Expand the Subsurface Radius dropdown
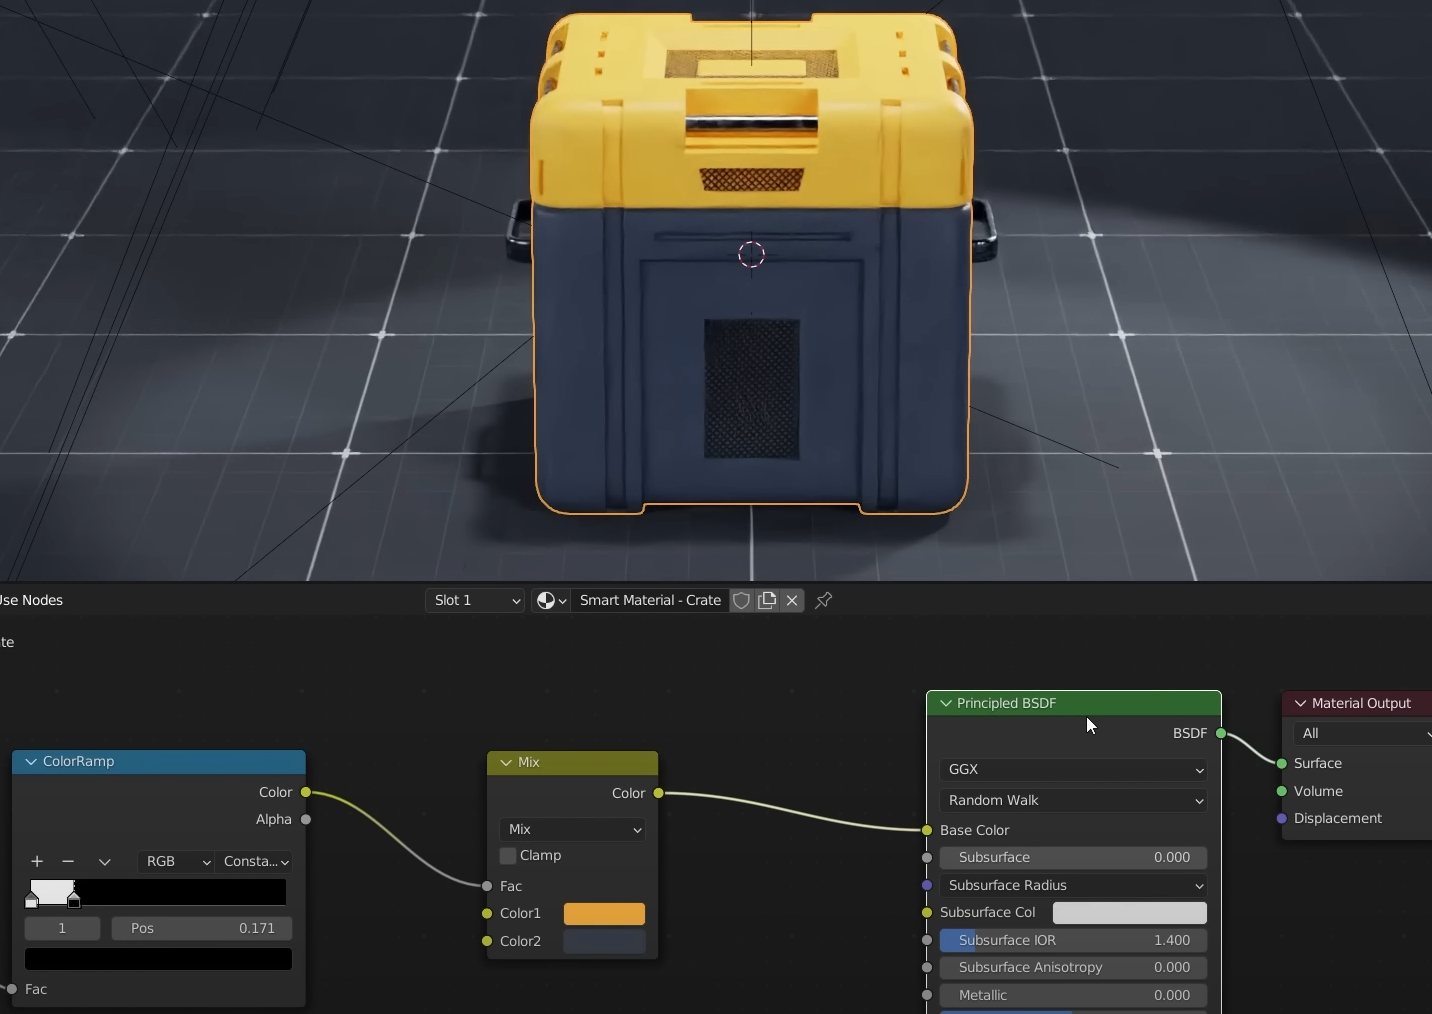The height and width of the screenshot is (1014, 1432). [1073, 885]
